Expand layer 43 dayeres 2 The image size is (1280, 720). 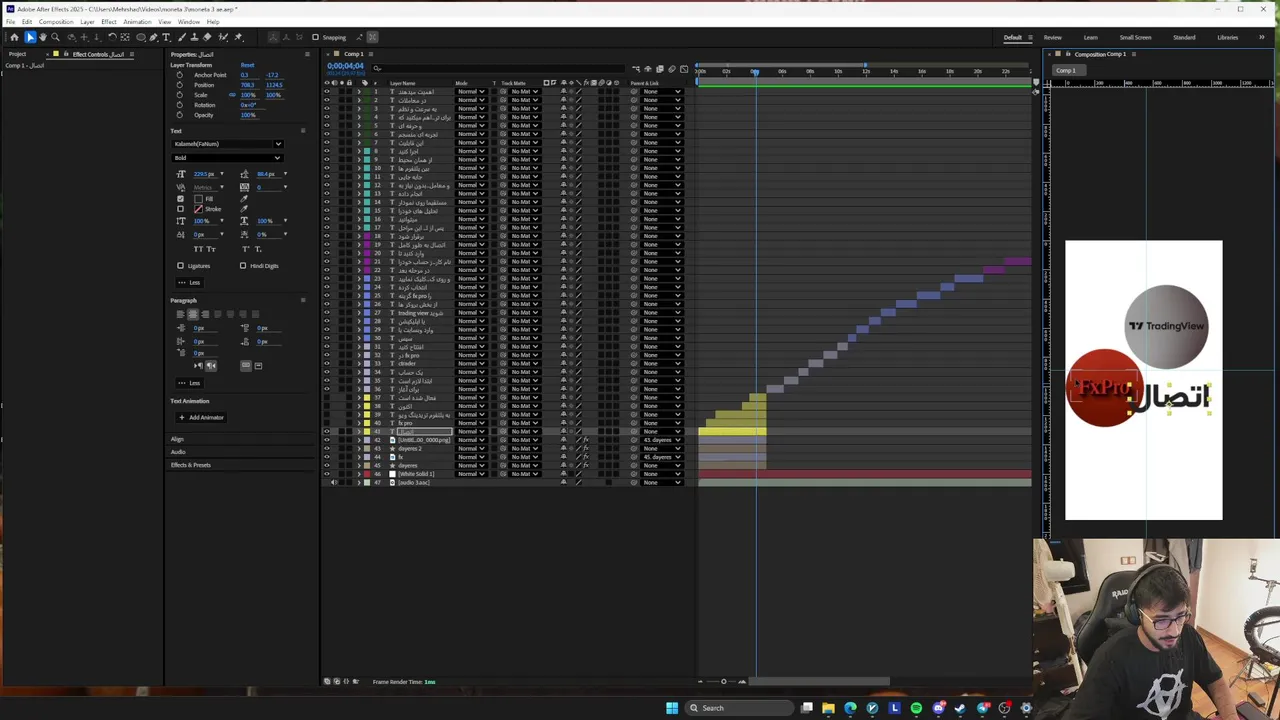(359, 448)
